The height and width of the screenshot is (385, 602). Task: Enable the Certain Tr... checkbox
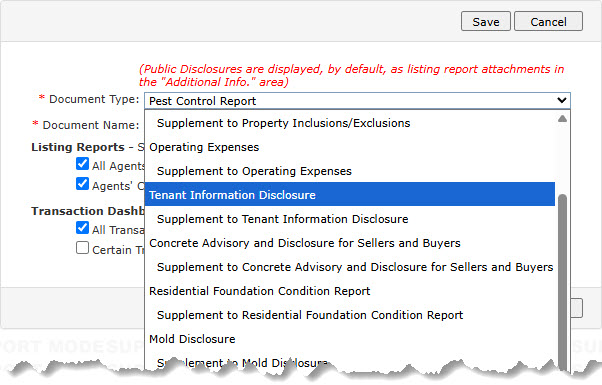82,248
